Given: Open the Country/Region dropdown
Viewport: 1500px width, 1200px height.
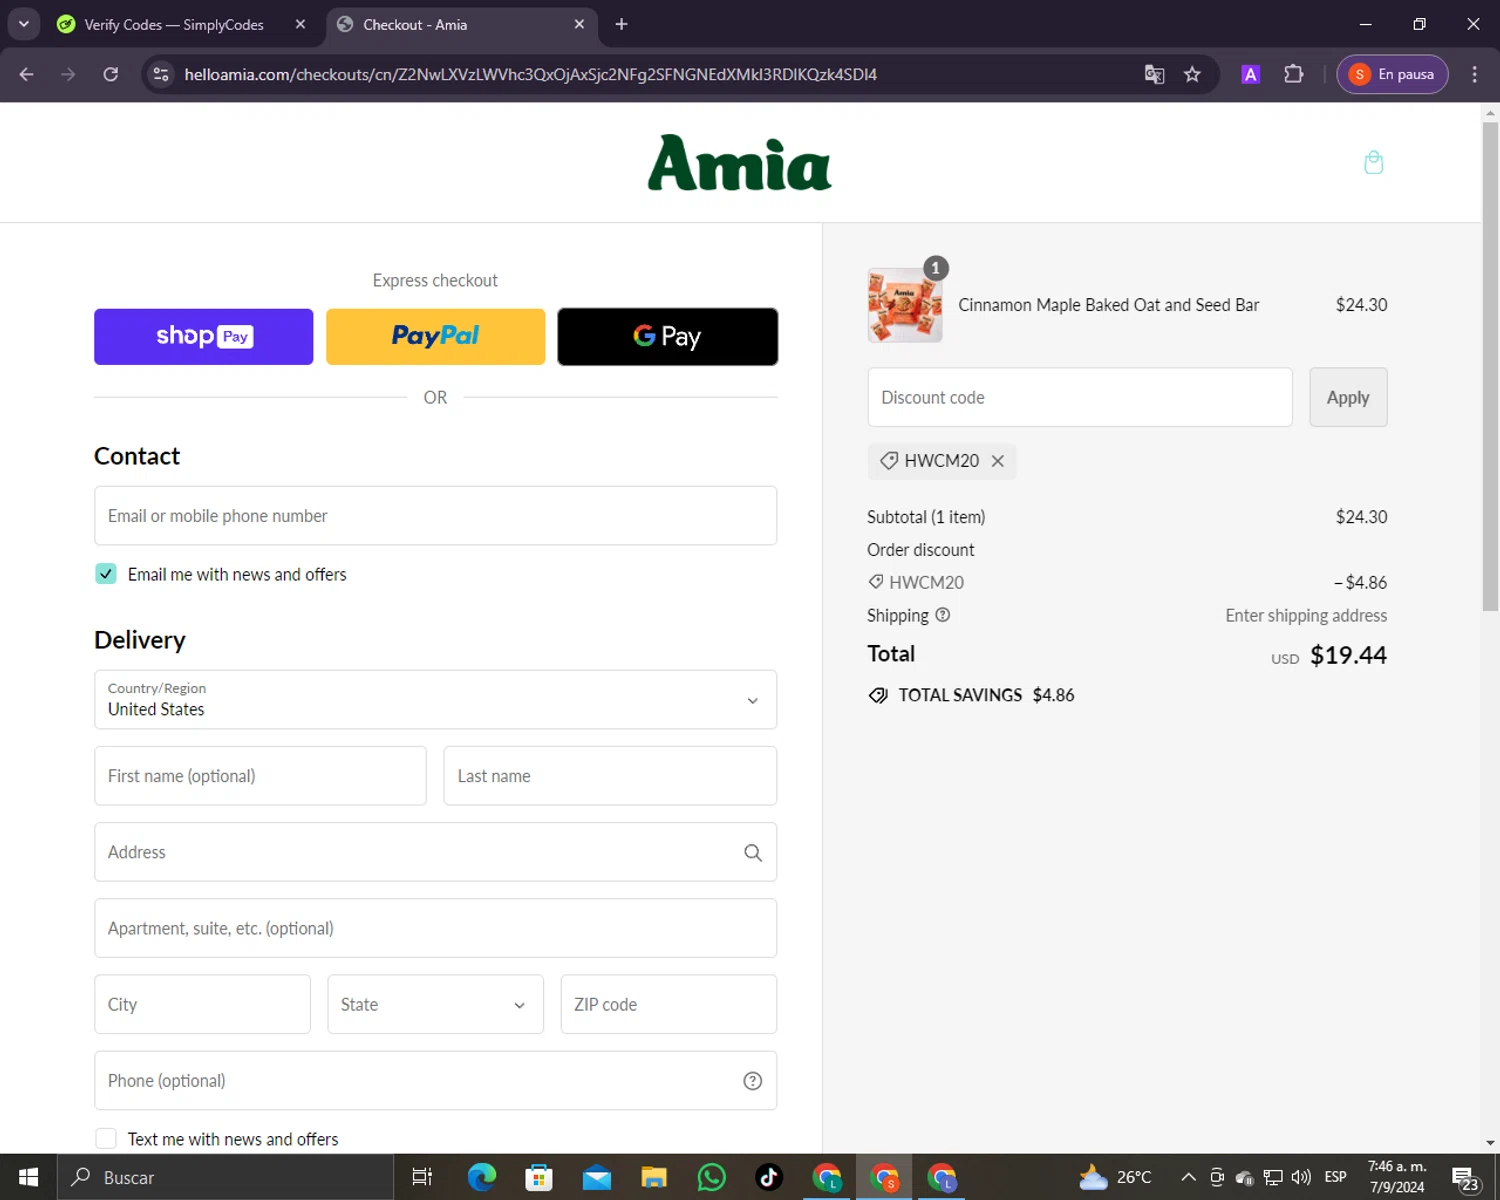Looking at the screenshot, I should pyautogui.click(x=435, y=700).
